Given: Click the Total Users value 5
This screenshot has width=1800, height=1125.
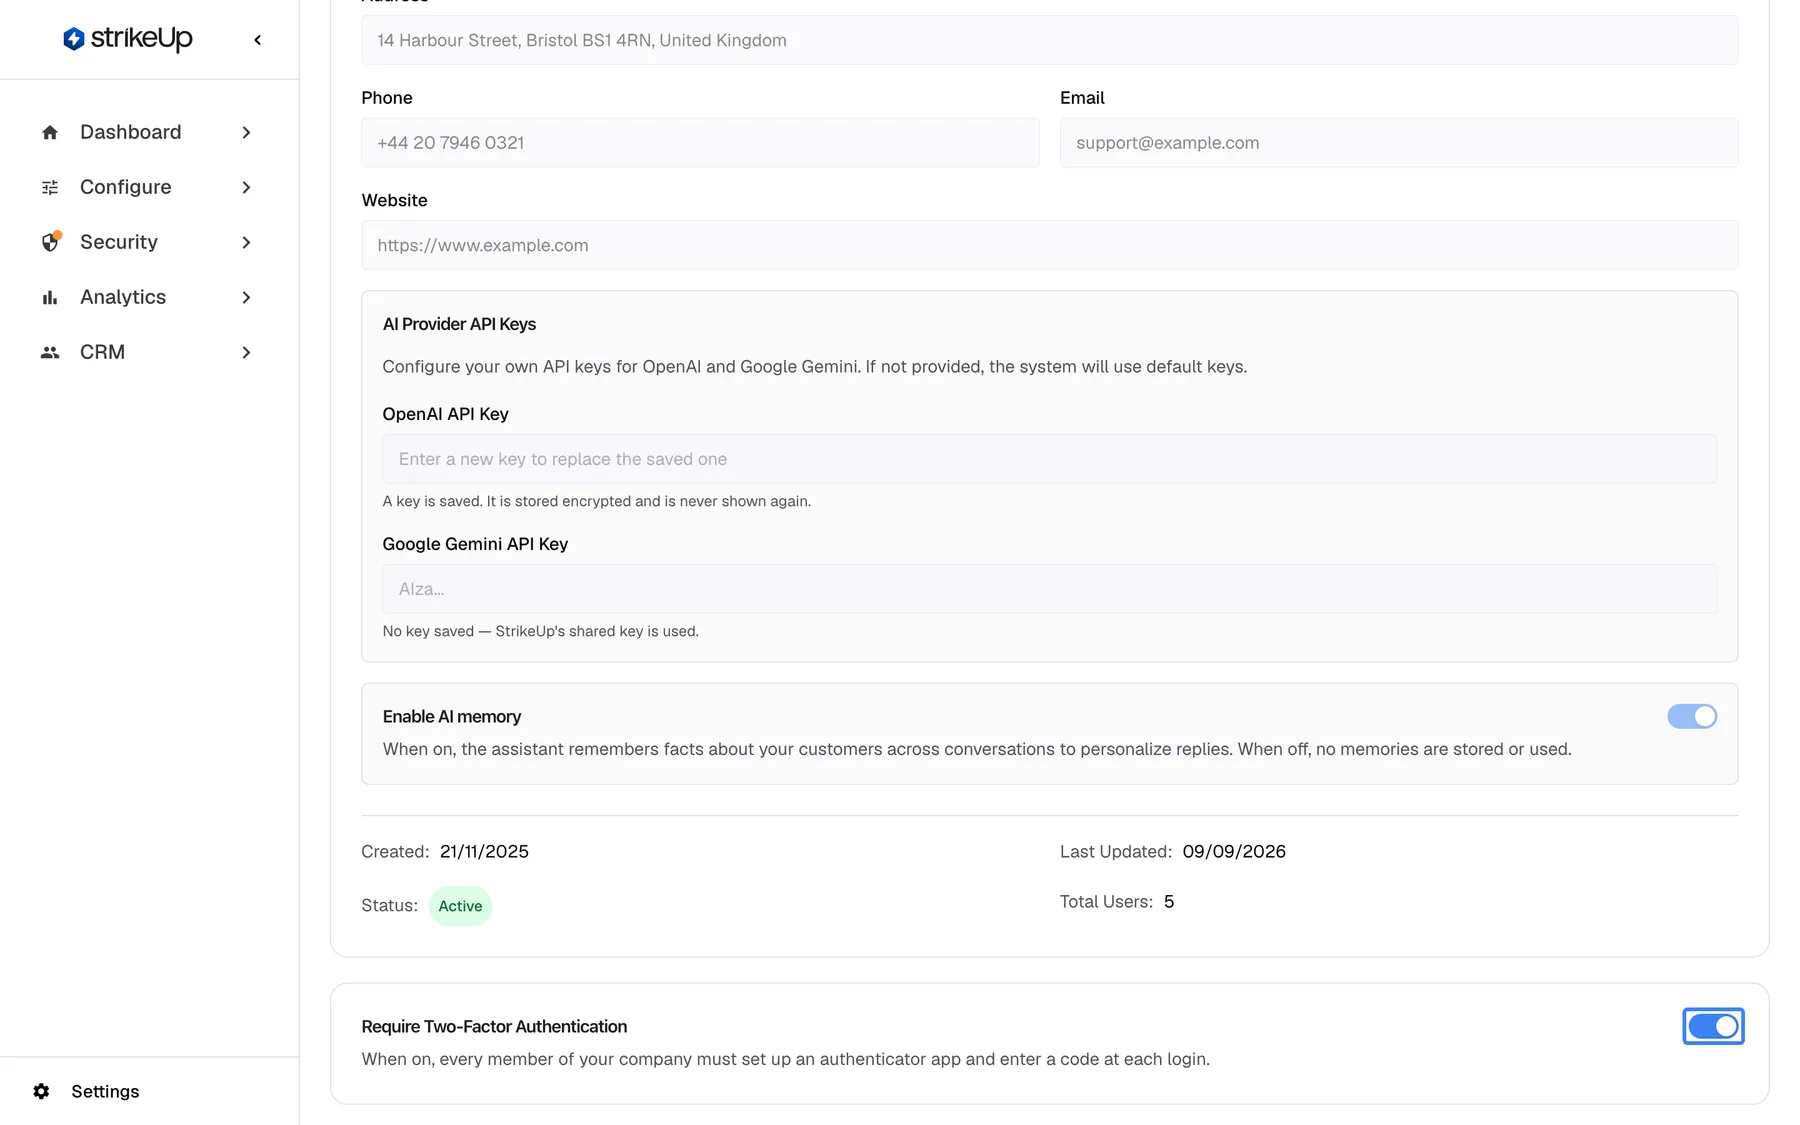Looking at the screenshot, I should point(1169,902).
